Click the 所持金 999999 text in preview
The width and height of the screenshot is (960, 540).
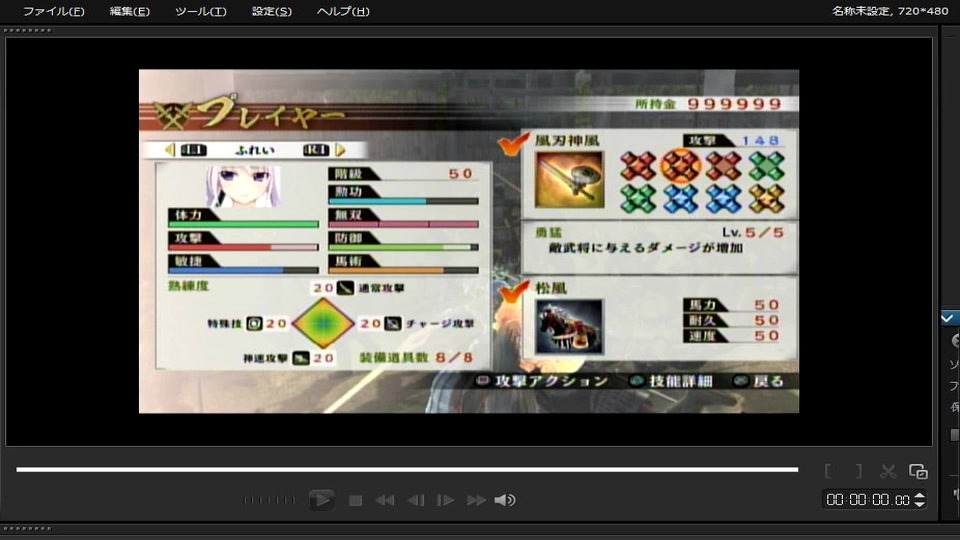point(708,104)
